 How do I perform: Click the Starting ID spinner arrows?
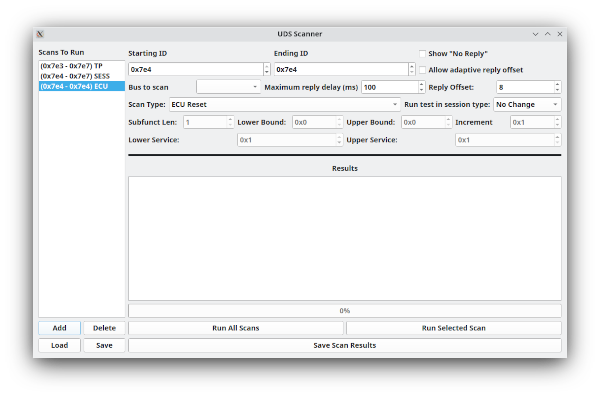click(x=267, y=69)
